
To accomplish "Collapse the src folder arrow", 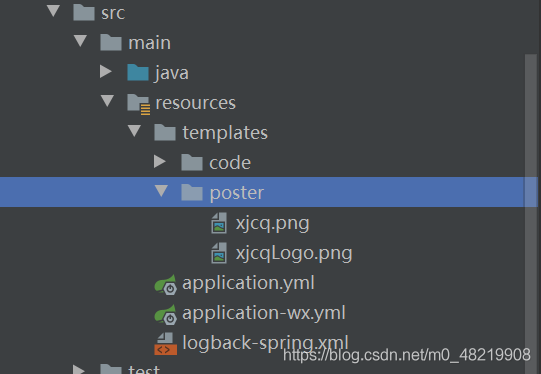I will tap(53, 11).
